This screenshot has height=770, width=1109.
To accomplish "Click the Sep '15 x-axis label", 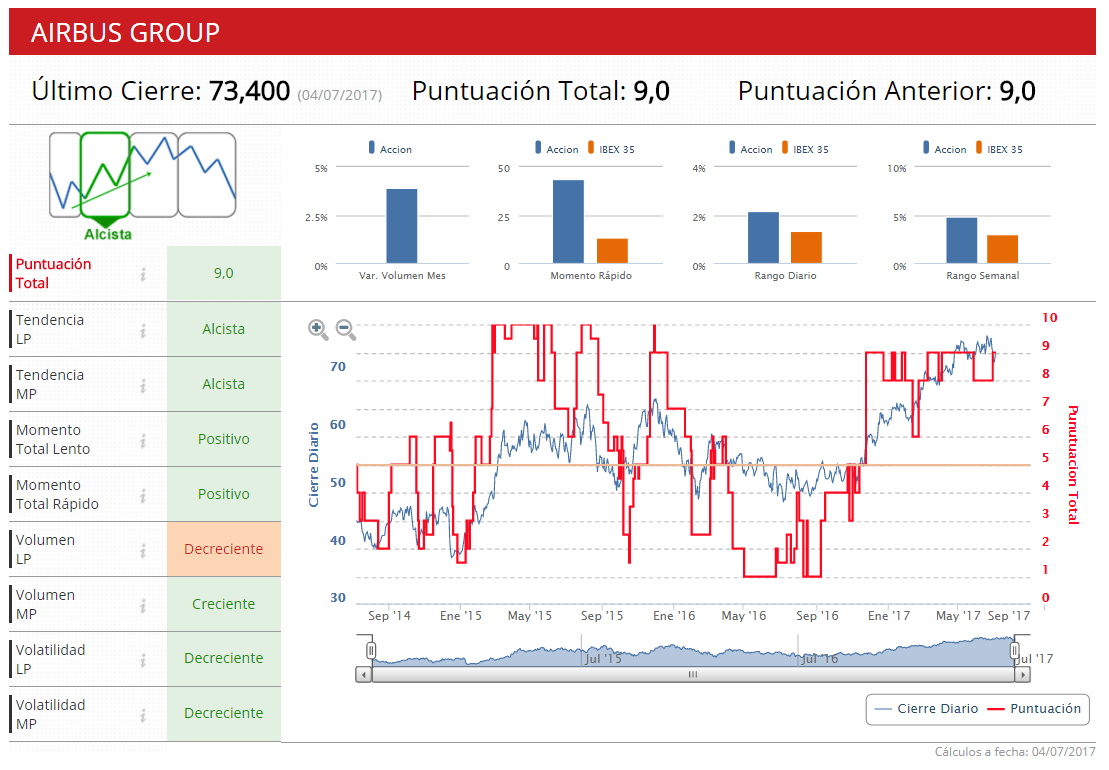I will point(602,616).
